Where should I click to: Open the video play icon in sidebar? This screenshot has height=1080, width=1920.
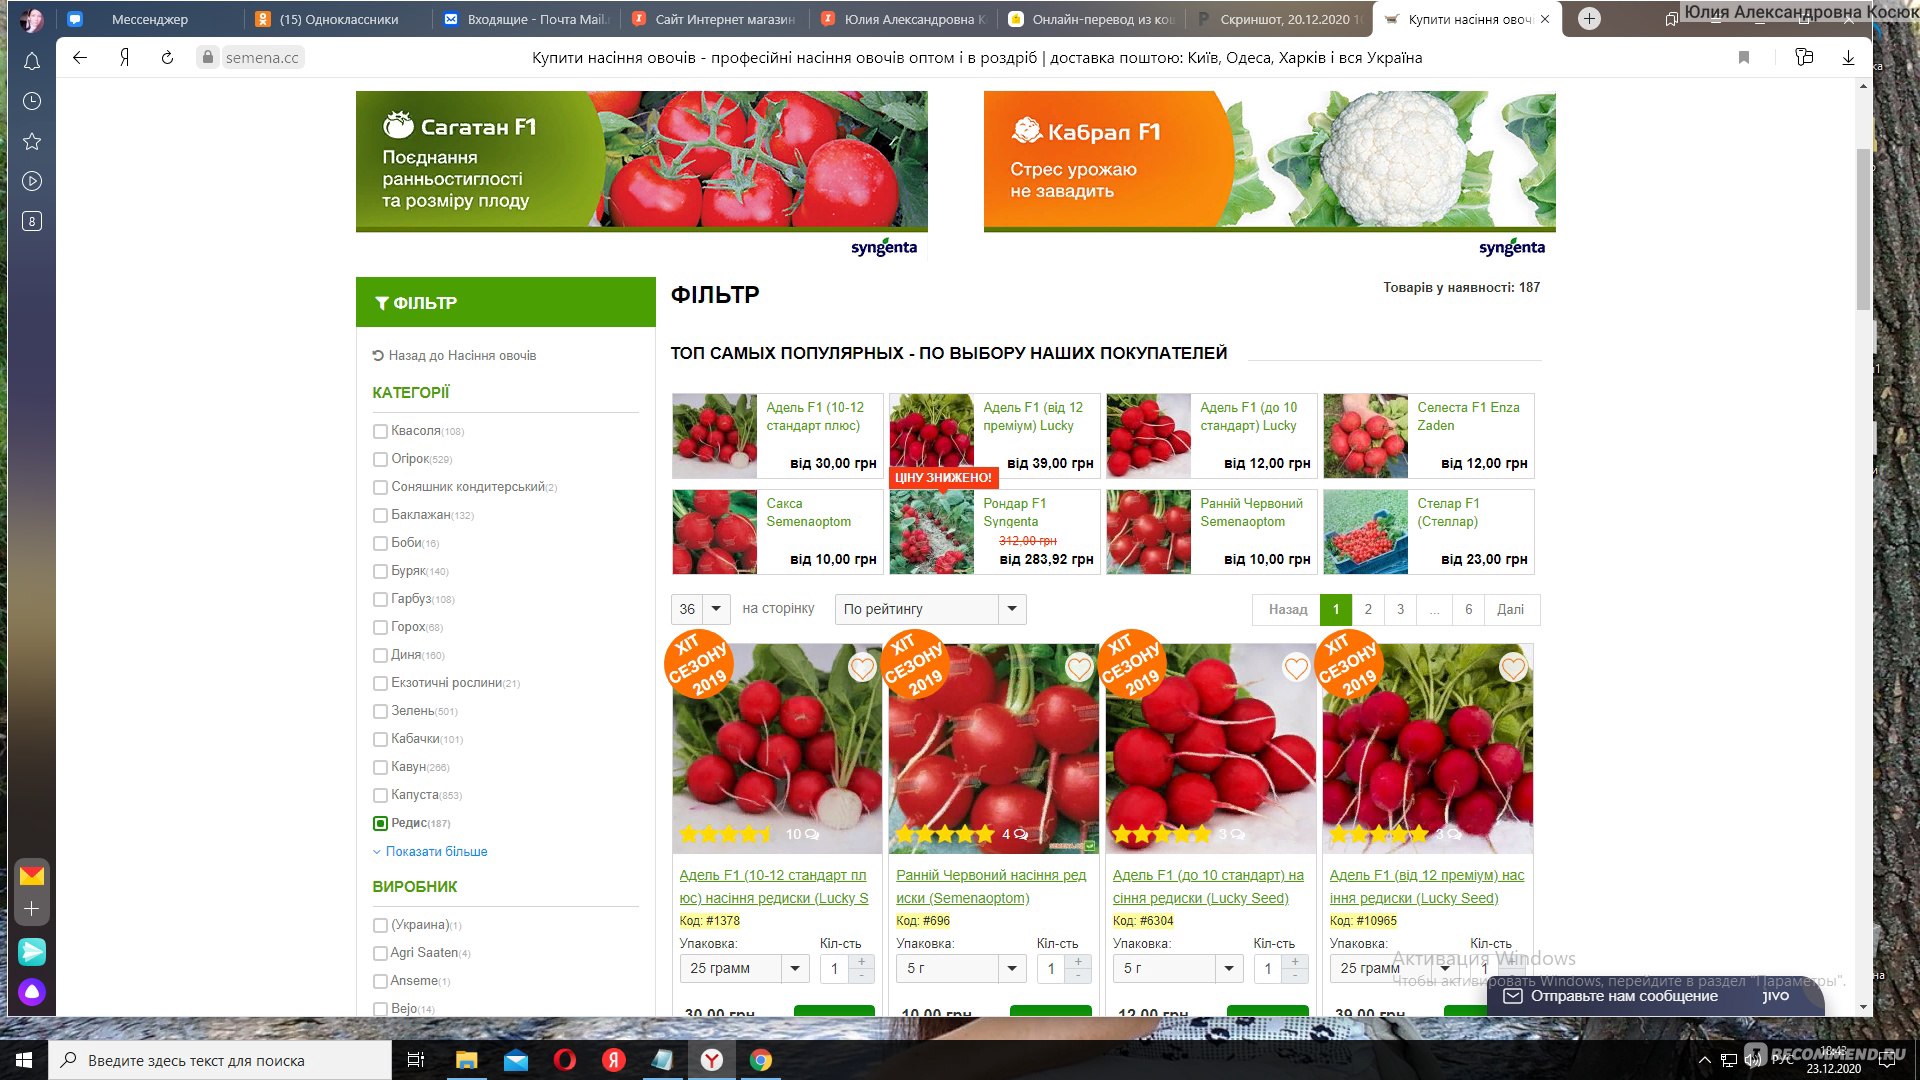click(32, 181)
